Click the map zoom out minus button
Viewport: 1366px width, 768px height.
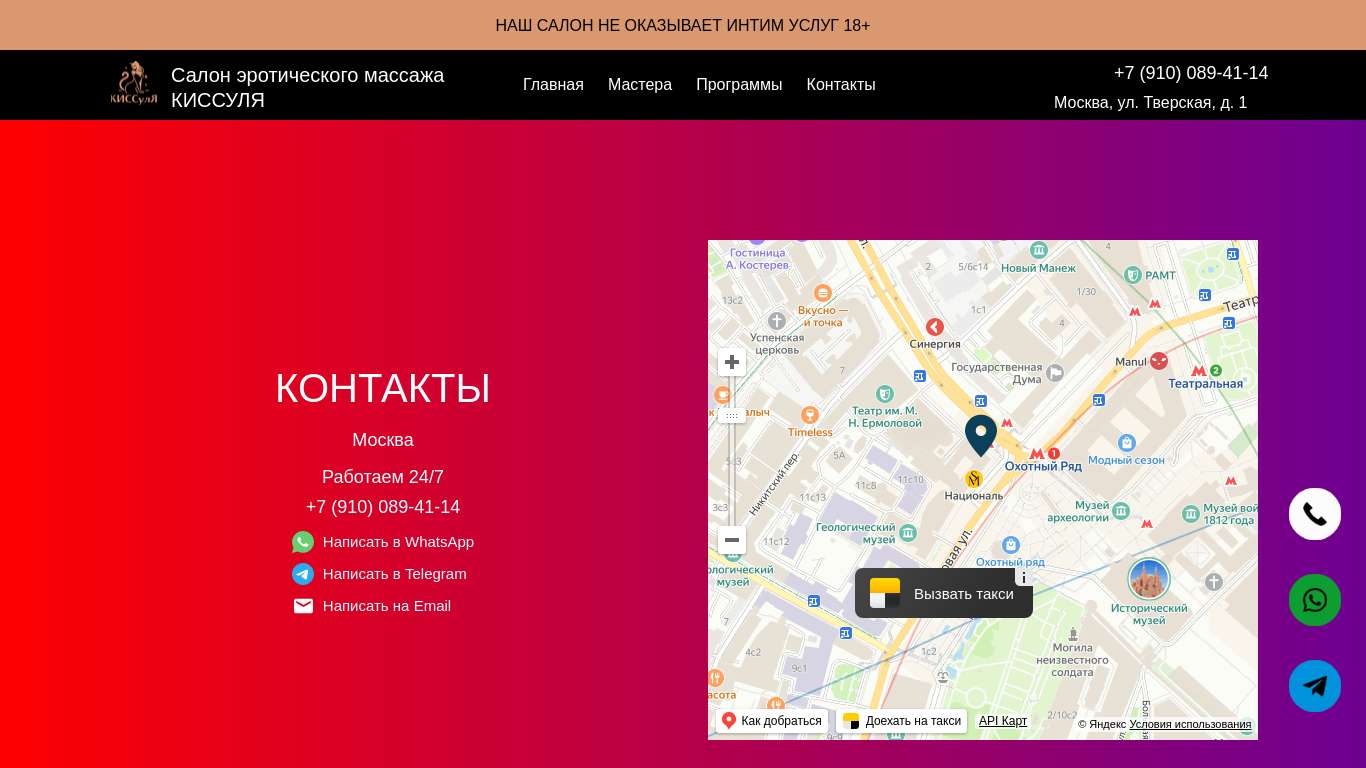coord(732,540)
